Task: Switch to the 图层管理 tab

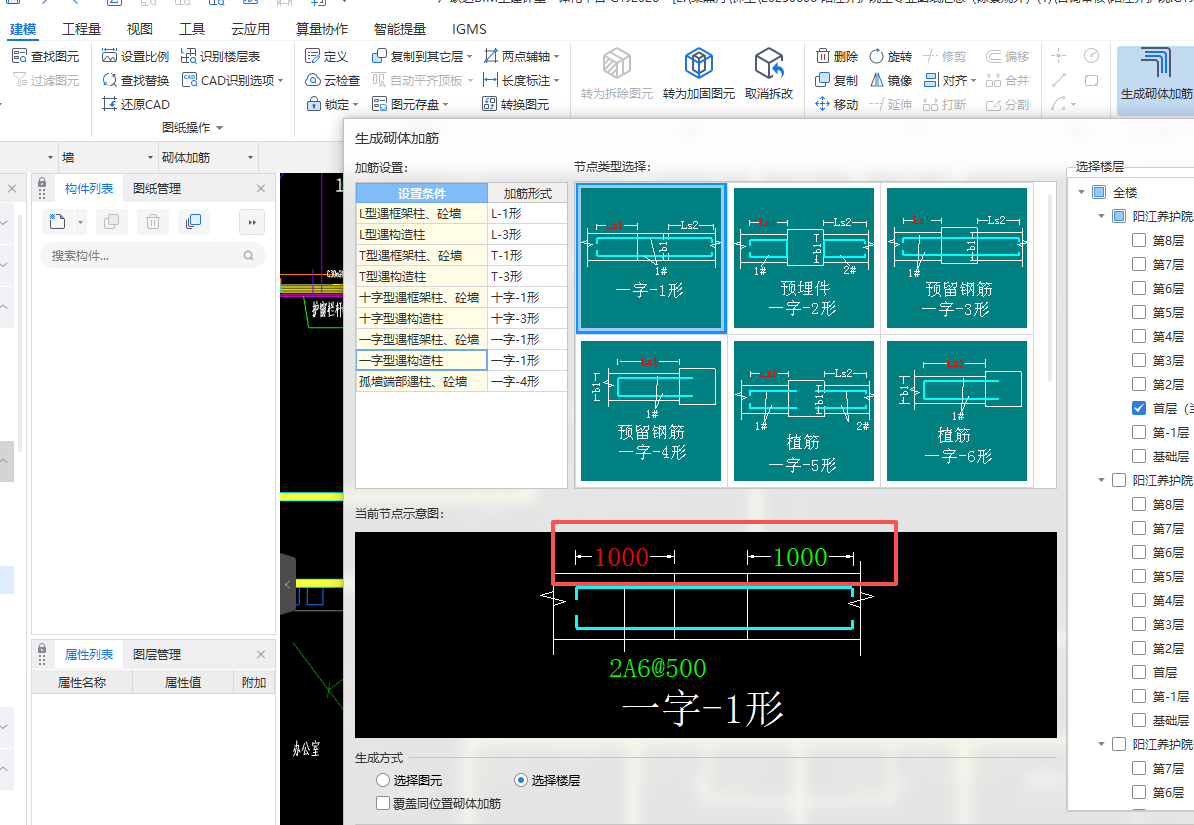Action: pos(157,654)
